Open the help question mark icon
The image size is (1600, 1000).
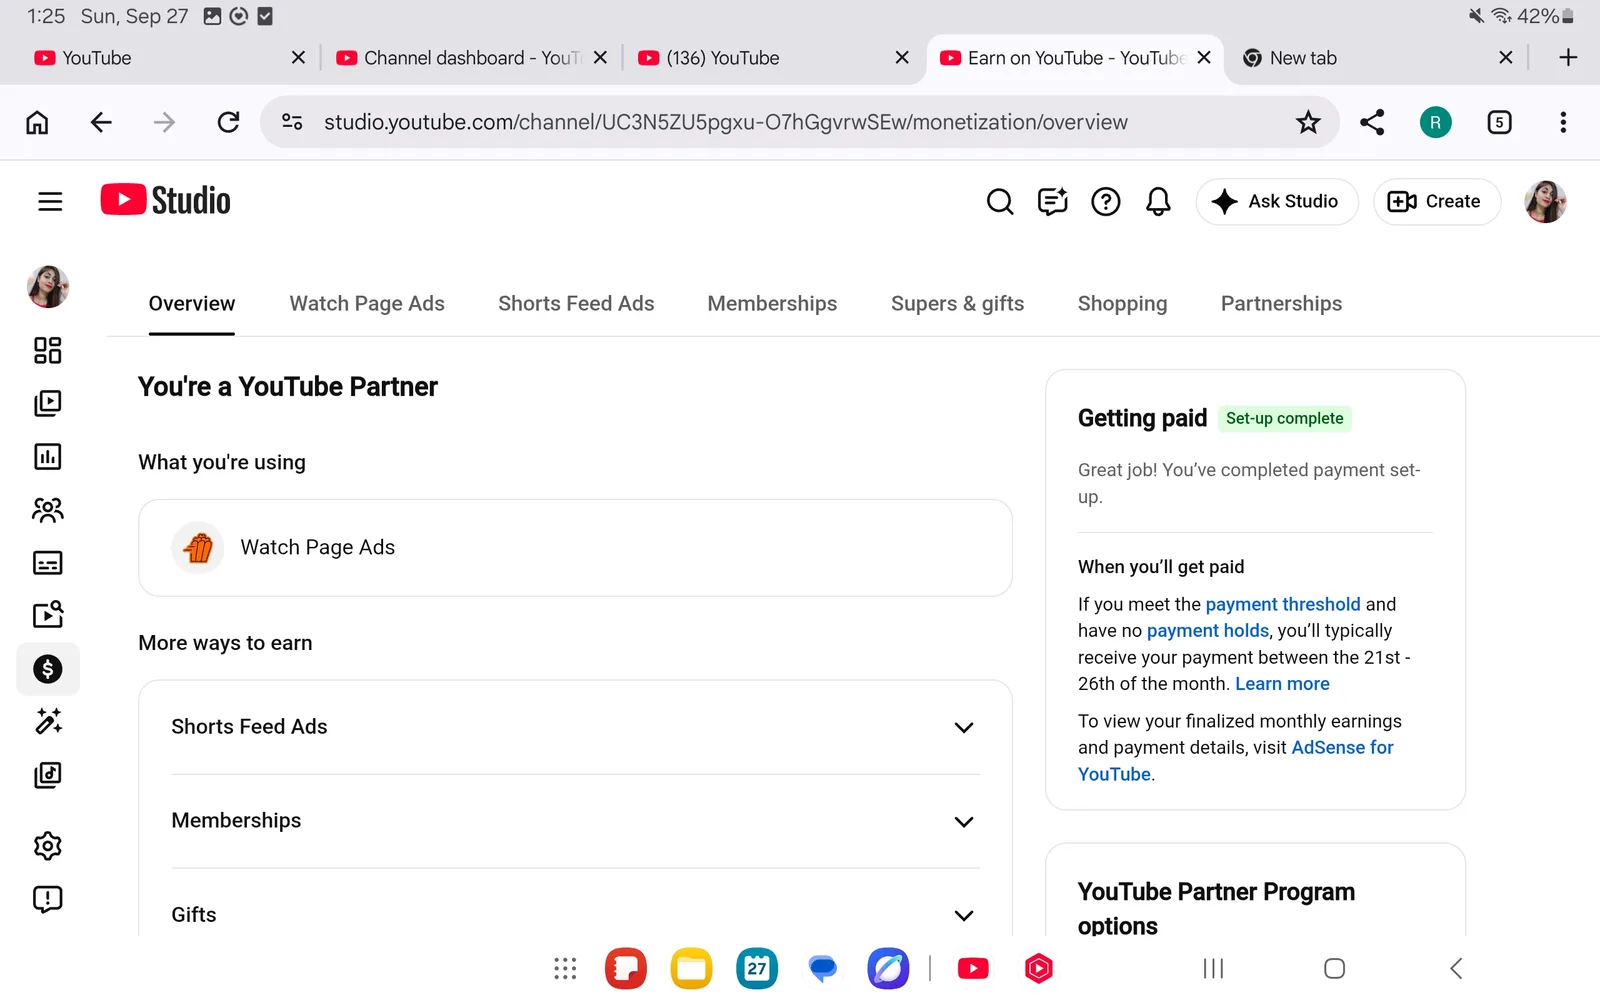click(1106, 202)
